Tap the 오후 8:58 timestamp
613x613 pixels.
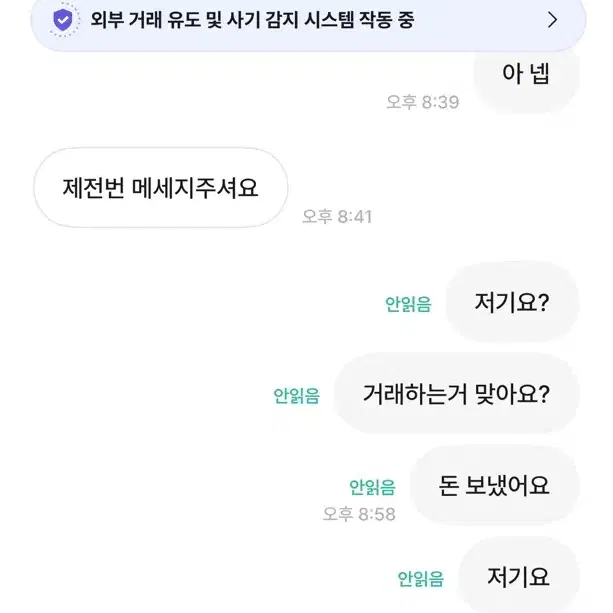[359, 514]
